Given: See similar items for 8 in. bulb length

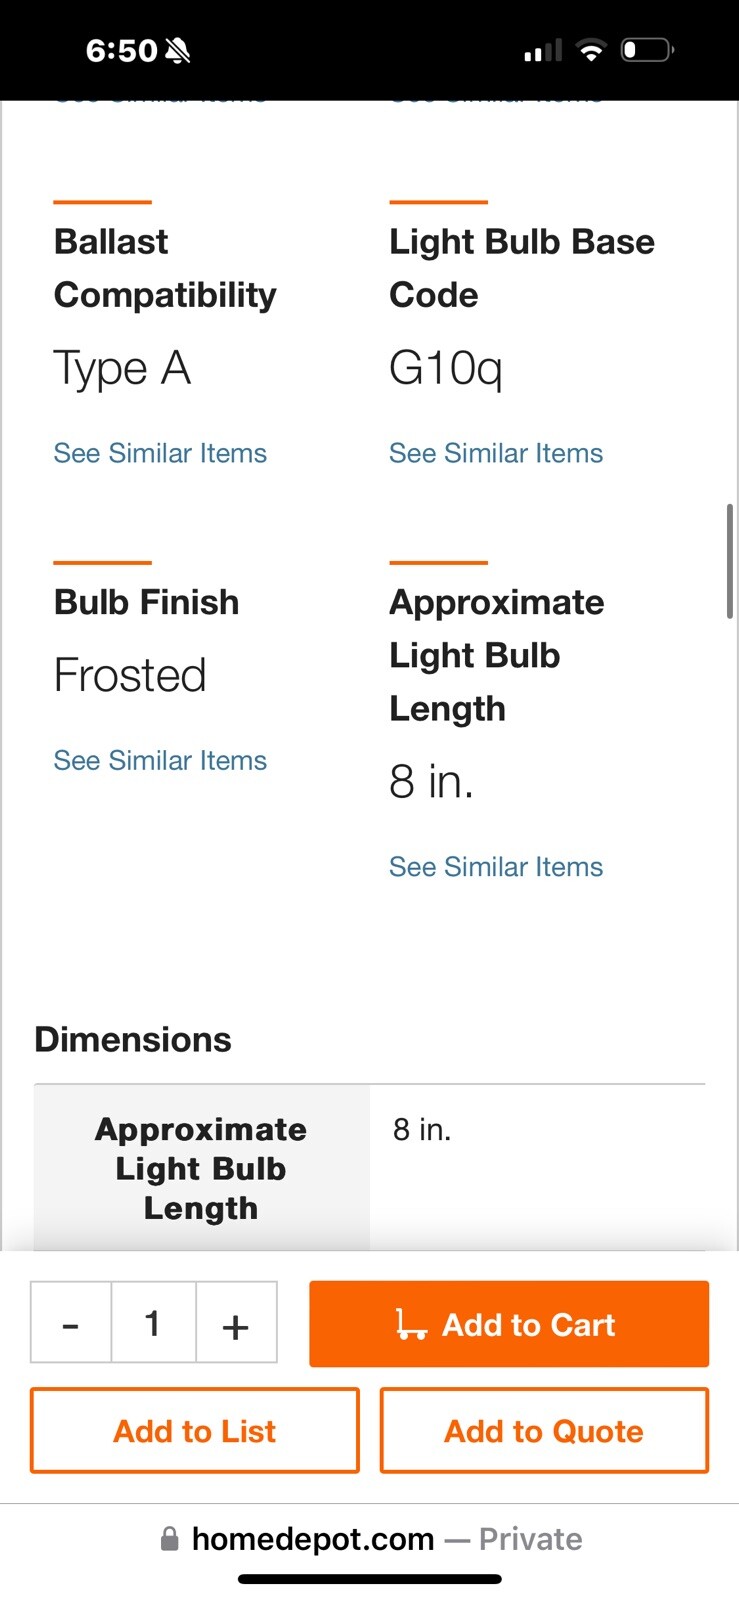Looking at the screenshot, I should (x=496, y=866).
